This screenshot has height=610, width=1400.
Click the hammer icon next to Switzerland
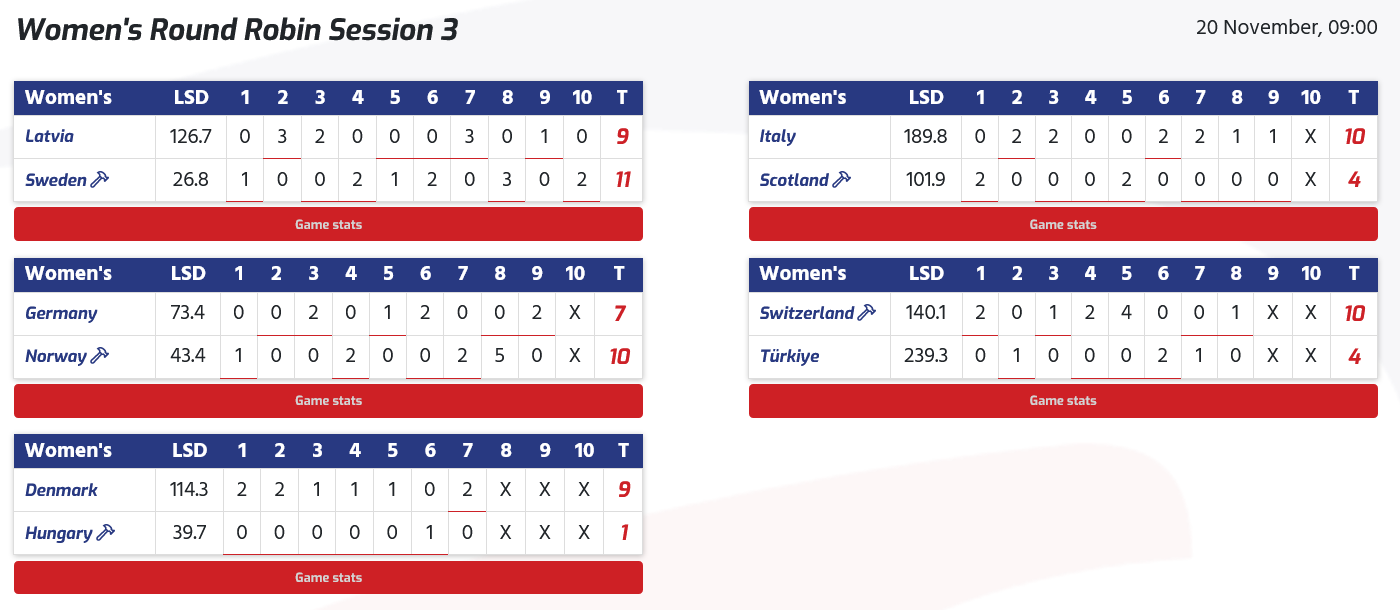866,313
